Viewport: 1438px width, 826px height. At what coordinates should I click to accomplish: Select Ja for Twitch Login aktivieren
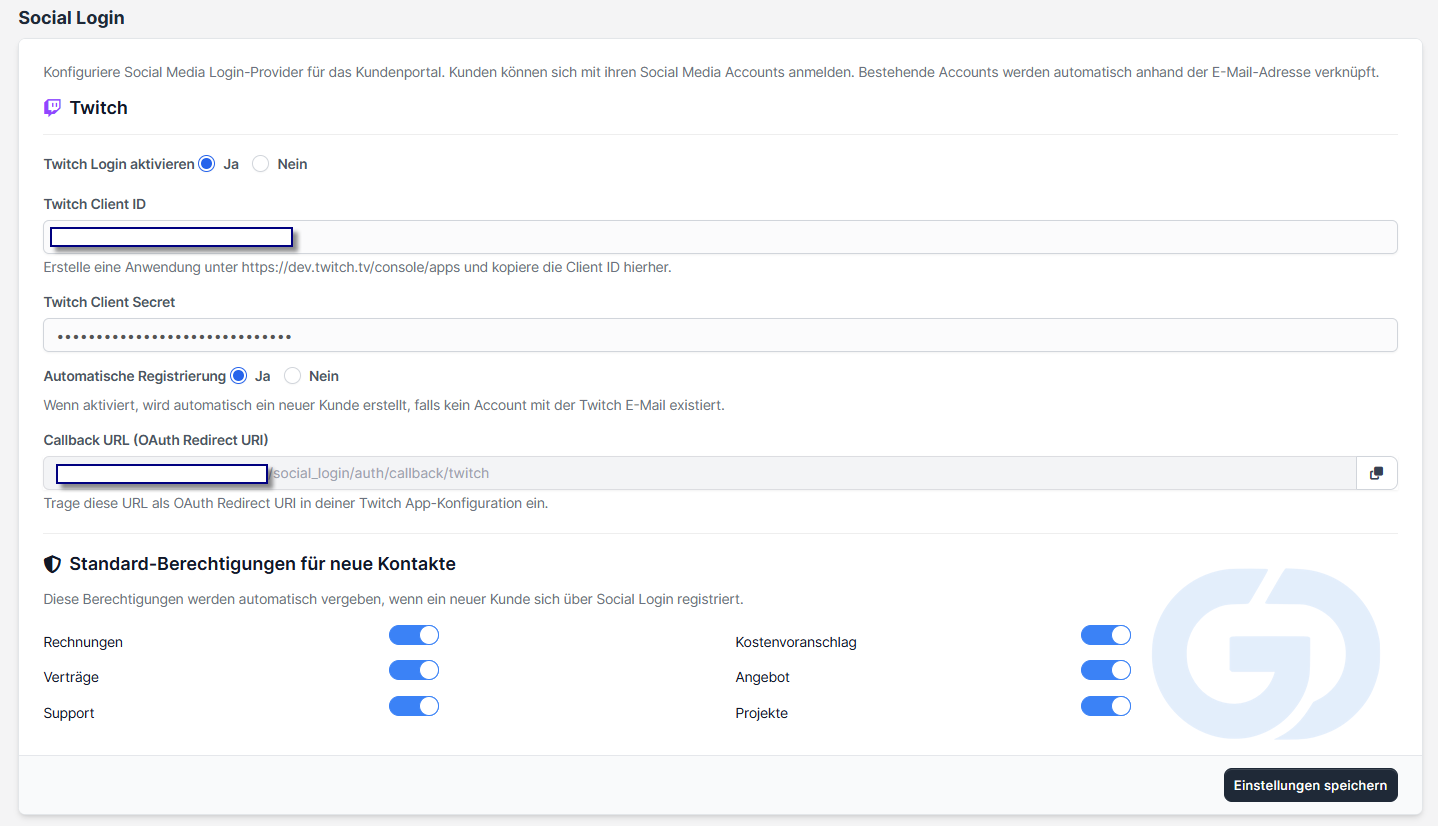(x=207, y=164)
